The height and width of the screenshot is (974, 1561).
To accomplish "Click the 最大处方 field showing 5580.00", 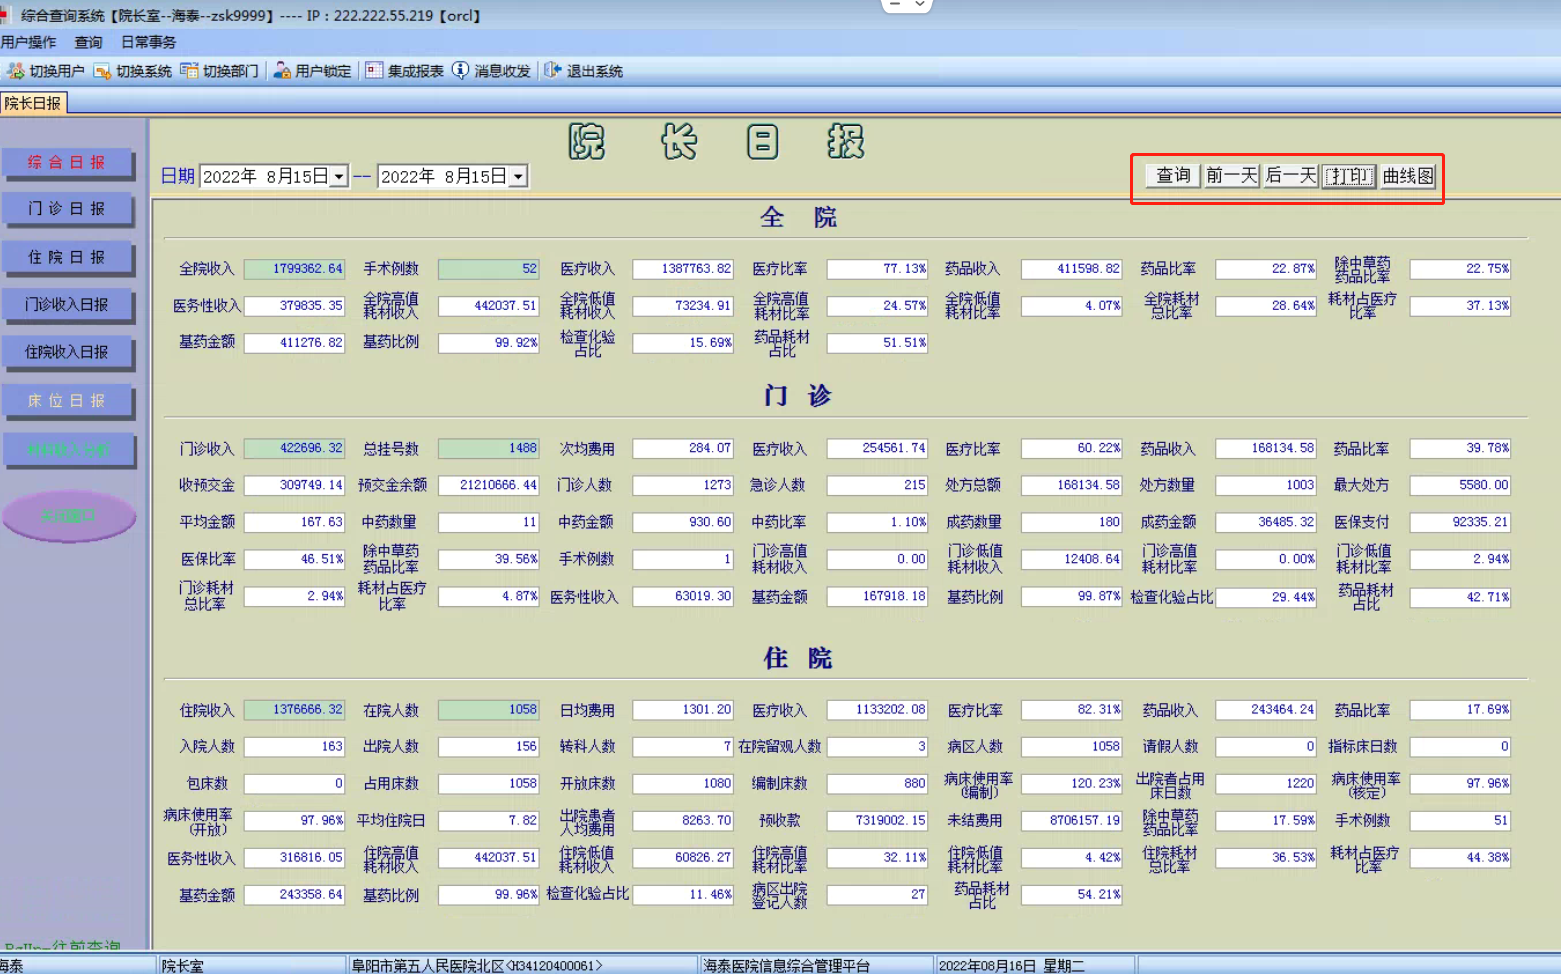I will (1460, 486).
